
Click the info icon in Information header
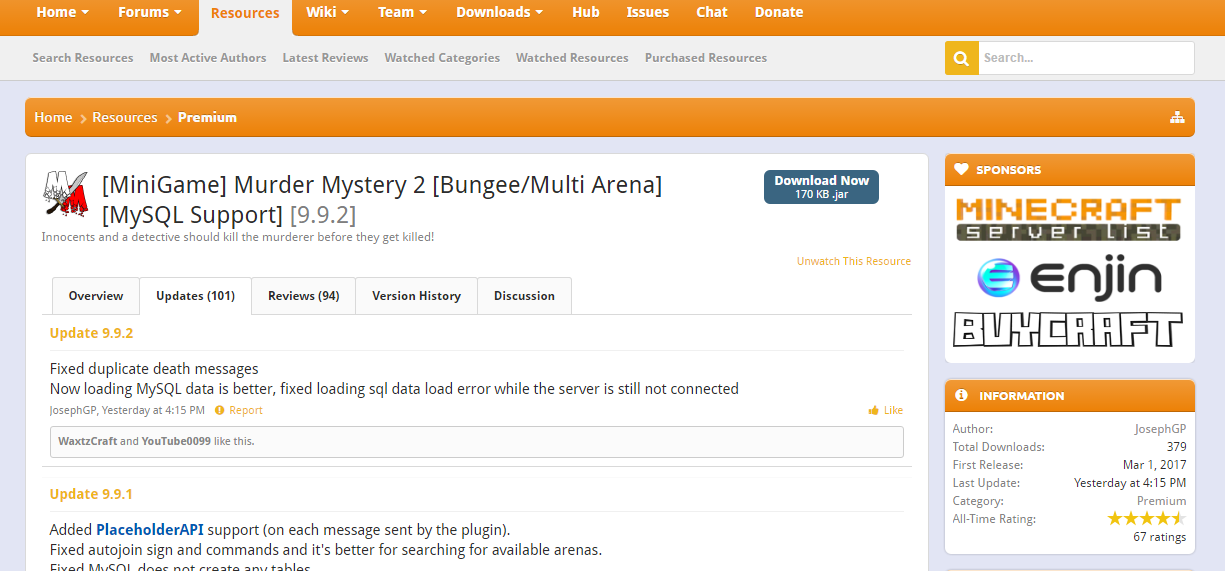pos(961,396)
